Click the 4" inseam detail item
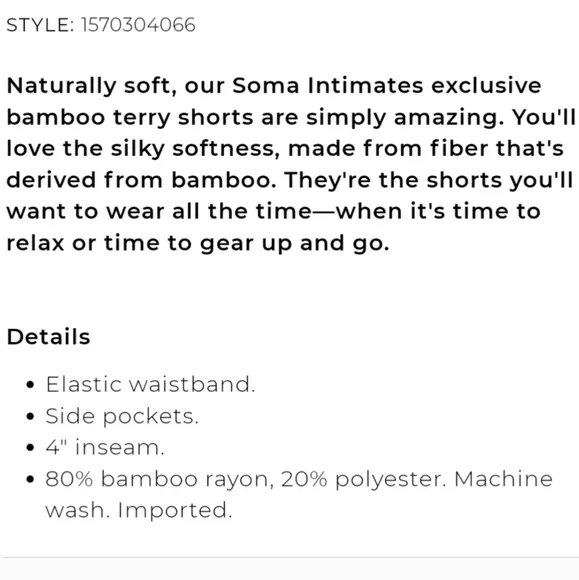Viewport: 579px width, 580px height. point(105,447)
